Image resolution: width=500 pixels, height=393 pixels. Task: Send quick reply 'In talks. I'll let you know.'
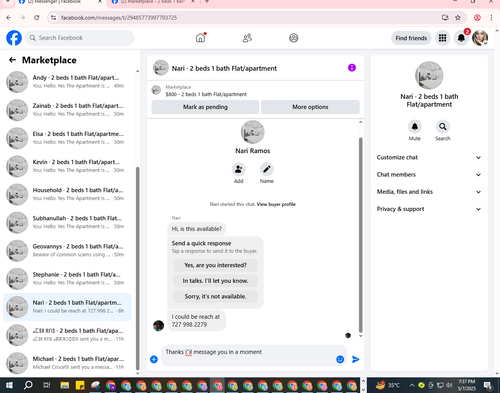pyautogui.click(x=215, y=281)
